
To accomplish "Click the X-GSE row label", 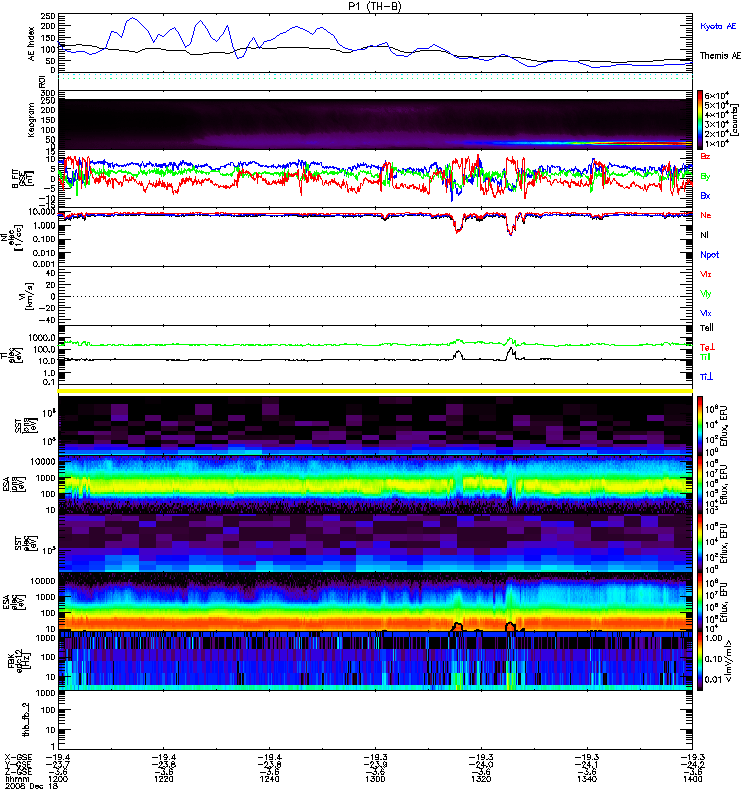I will click(18, 757).
